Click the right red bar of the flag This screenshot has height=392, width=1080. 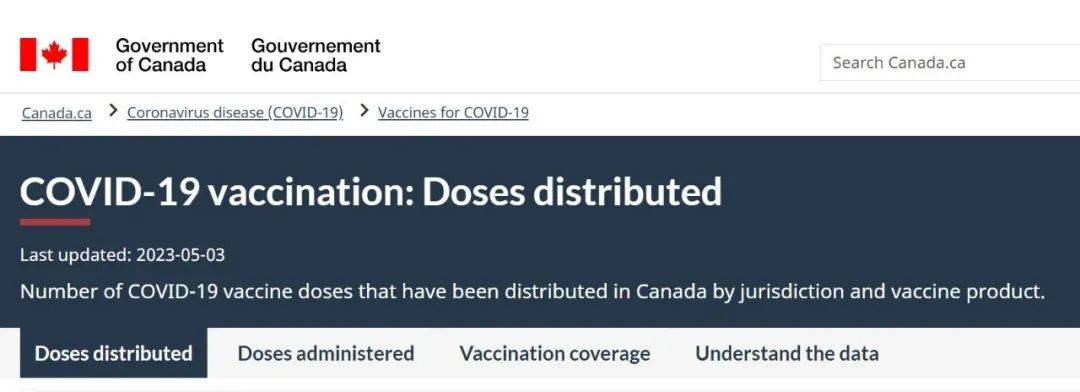(x=80, y=54)
